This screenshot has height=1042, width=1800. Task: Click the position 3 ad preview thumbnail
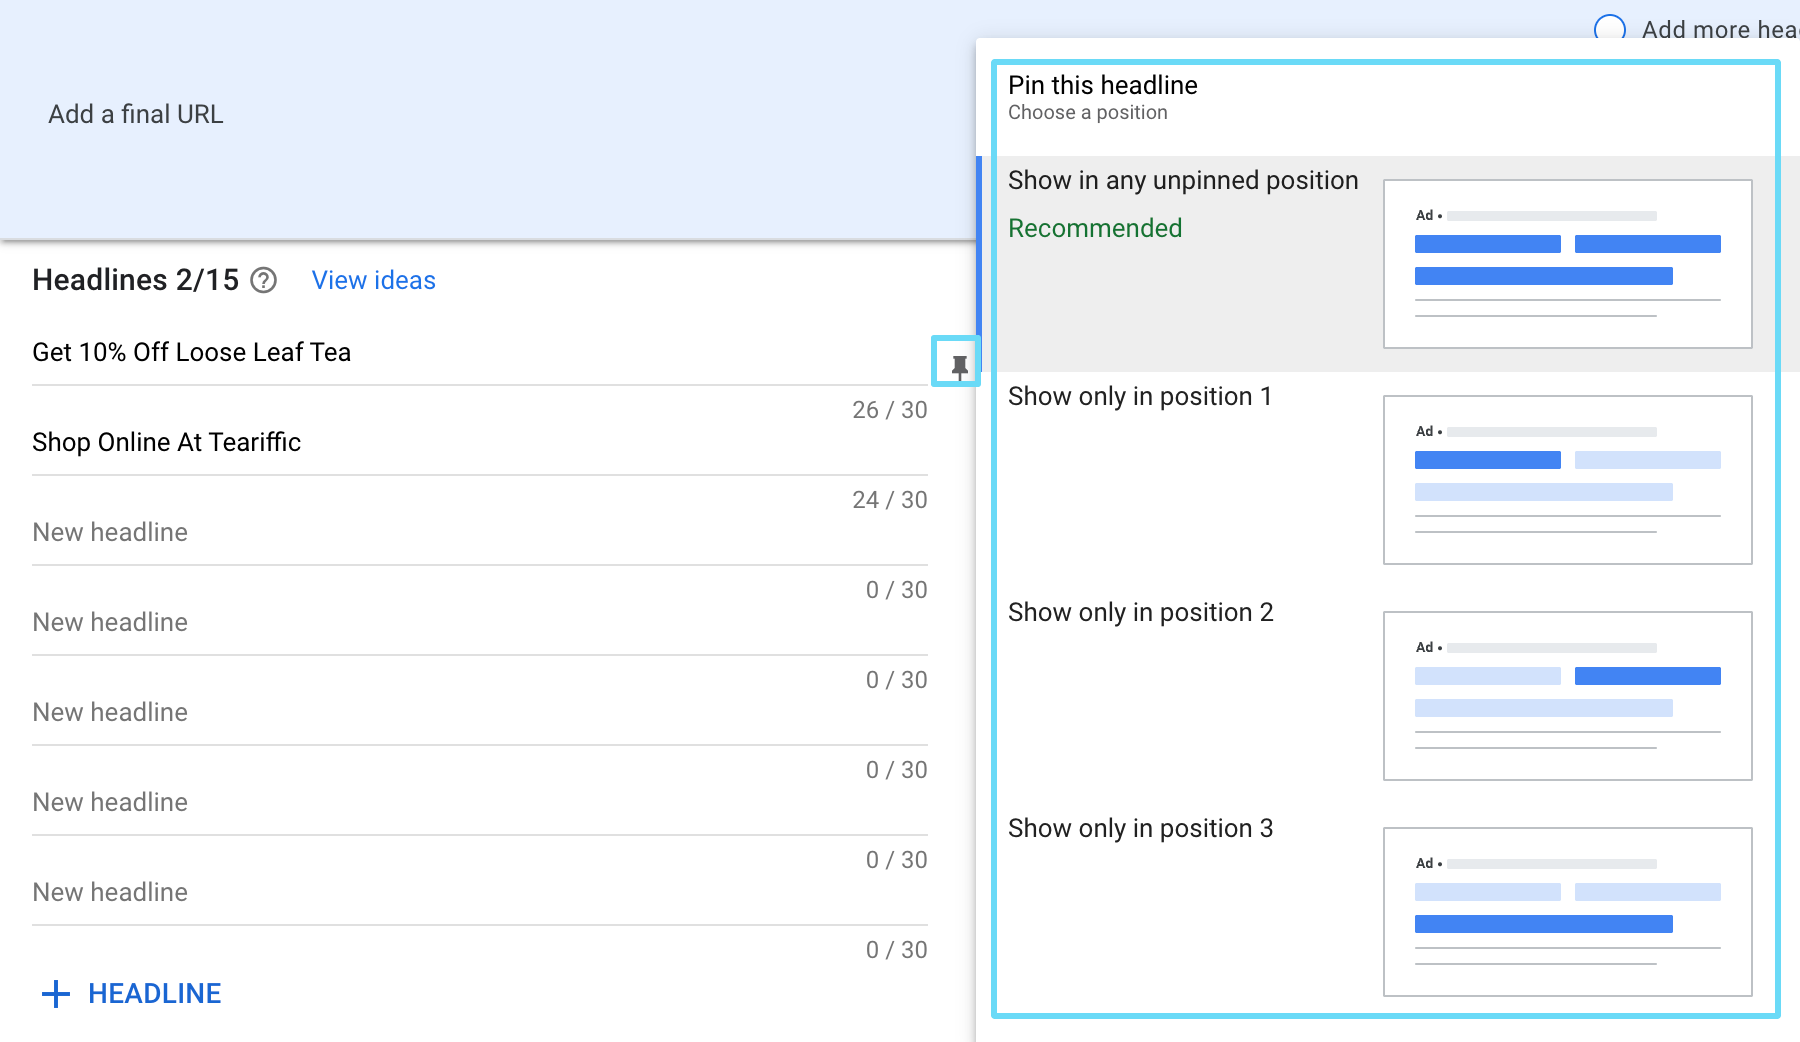pos(1567,912)
